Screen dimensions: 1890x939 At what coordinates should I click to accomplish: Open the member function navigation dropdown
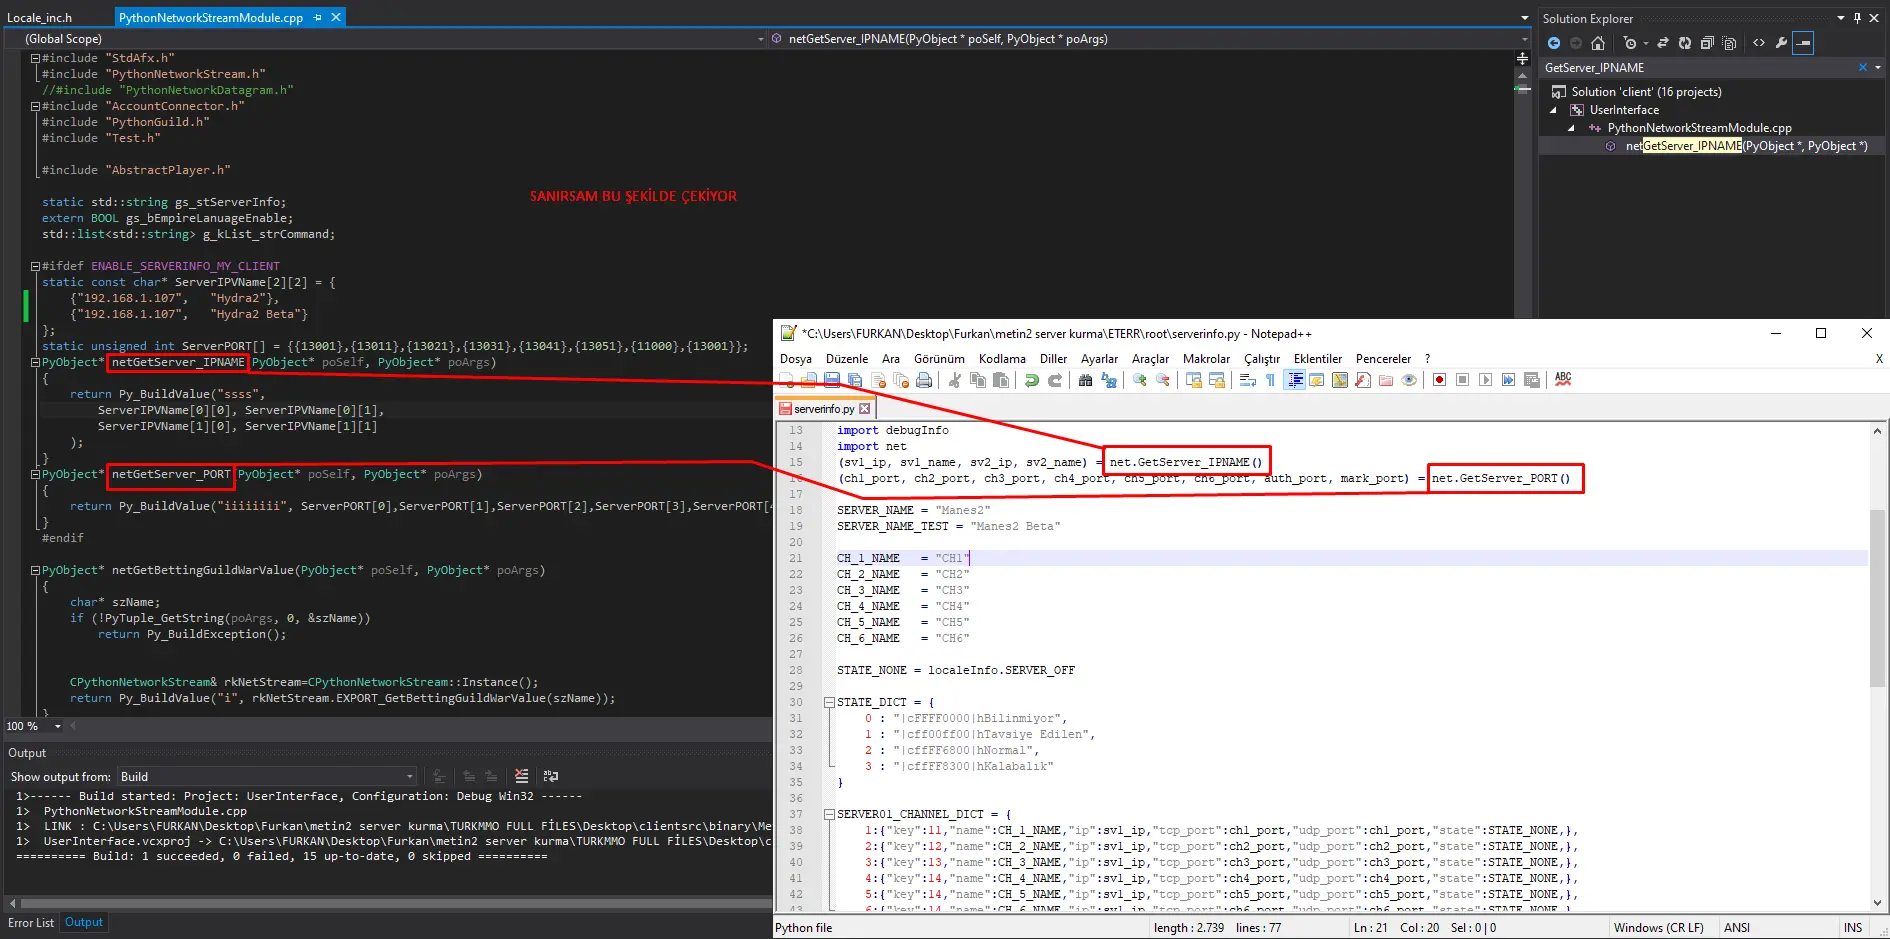(x=1524, y=39)
